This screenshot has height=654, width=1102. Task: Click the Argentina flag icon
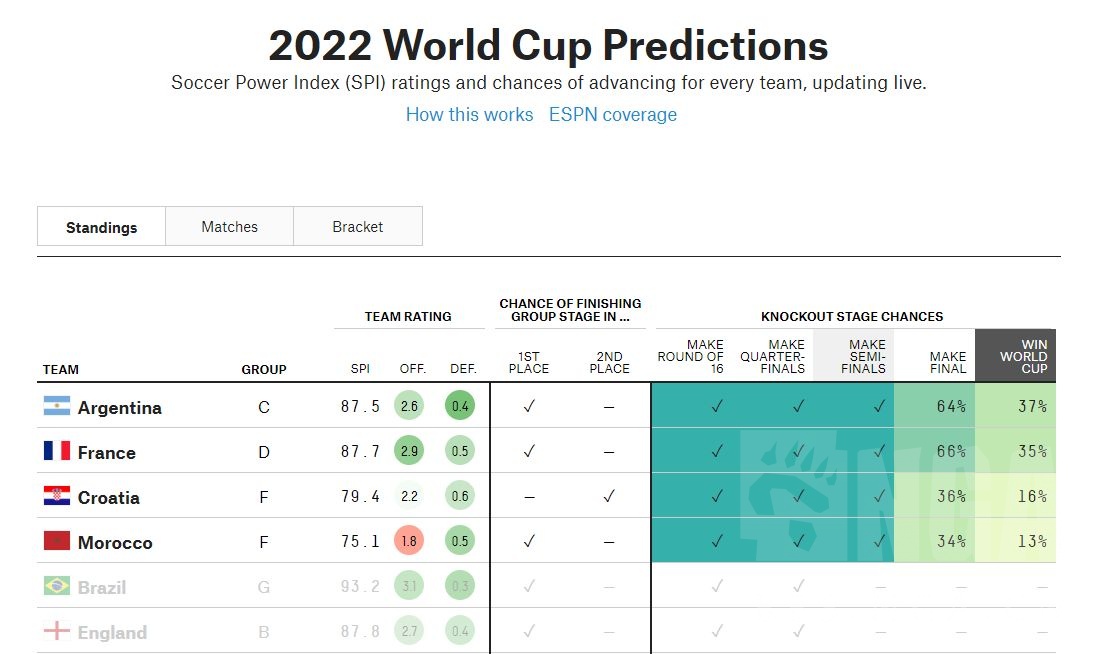[x=56, y=406]
